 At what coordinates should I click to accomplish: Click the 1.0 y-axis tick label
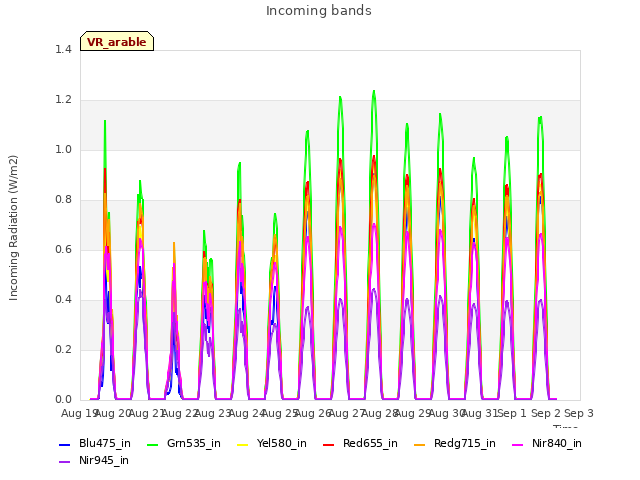coord(63,149)
